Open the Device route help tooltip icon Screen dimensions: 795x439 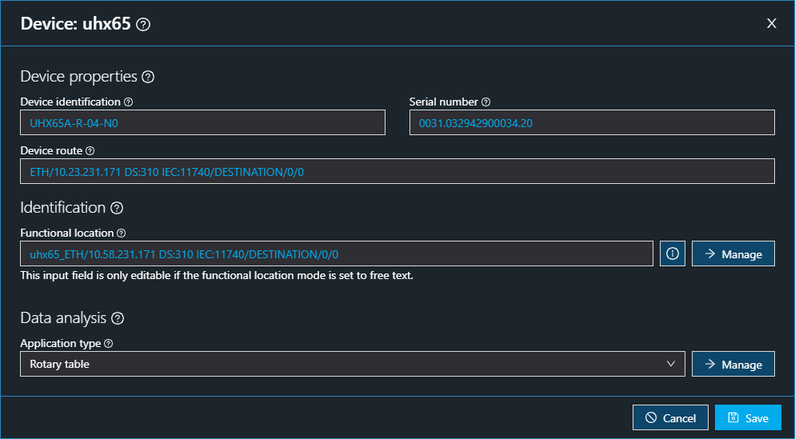[90, 152]
